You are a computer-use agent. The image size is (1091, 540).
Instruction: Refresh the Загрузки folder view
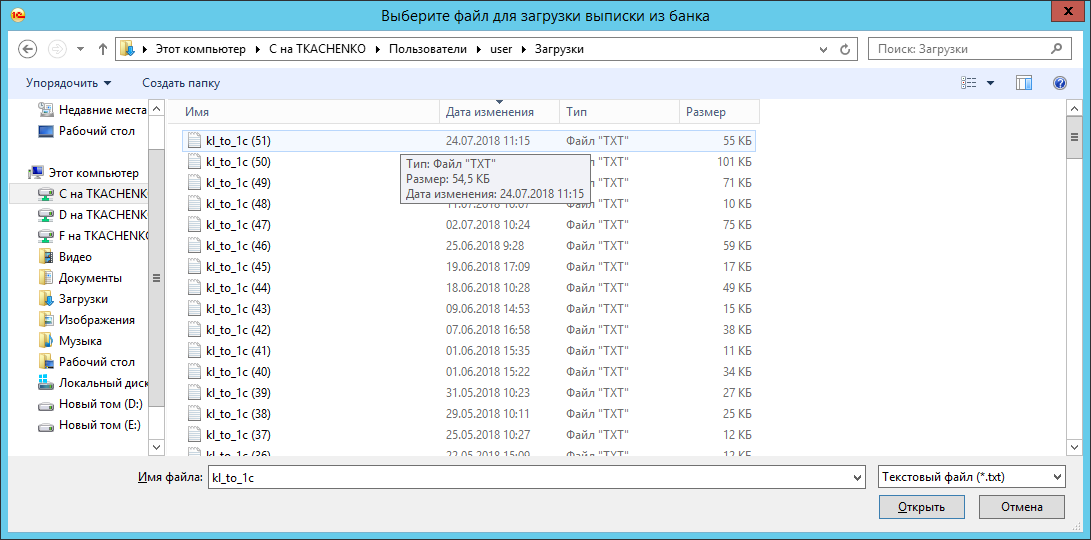(x=846, y=49)
